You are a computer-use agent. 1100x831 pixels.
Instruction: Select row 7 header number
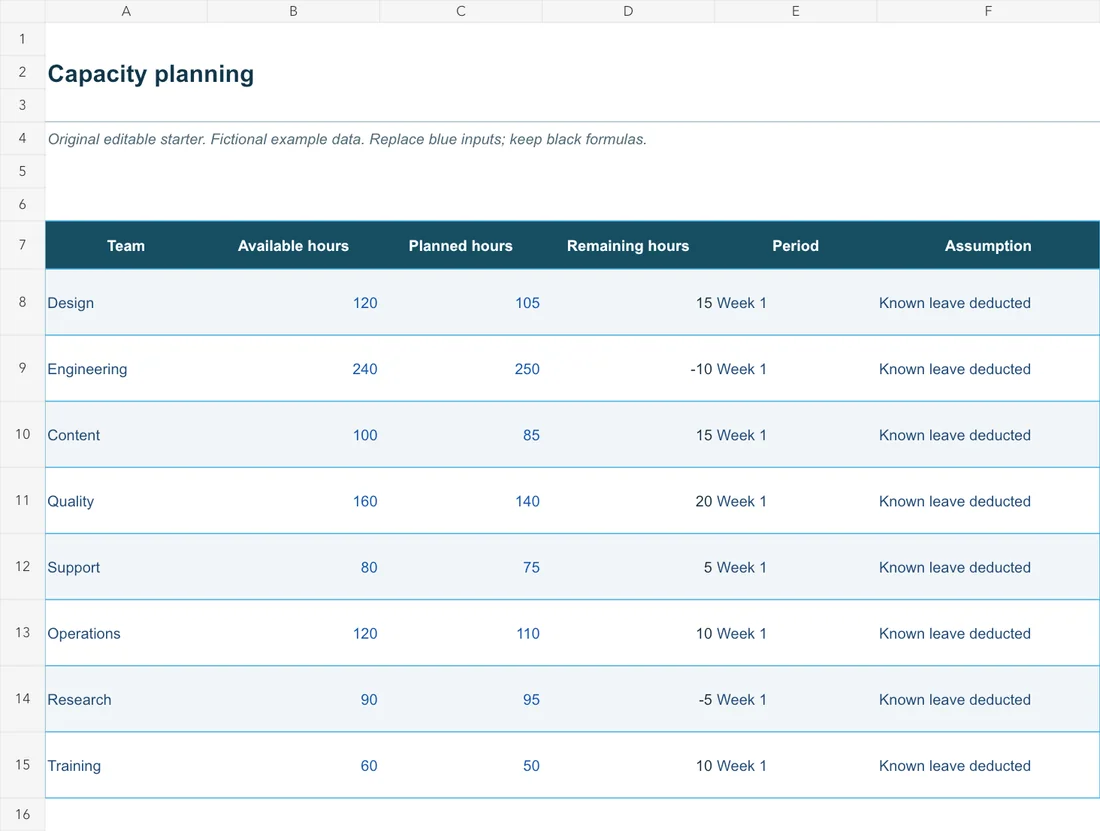(22, 245)
